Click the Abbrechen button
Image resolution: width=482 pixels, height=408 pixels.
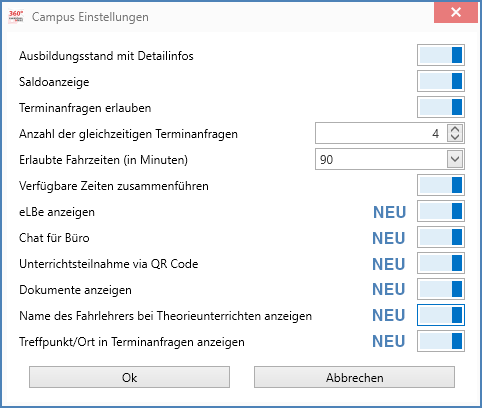click(354, 377)
